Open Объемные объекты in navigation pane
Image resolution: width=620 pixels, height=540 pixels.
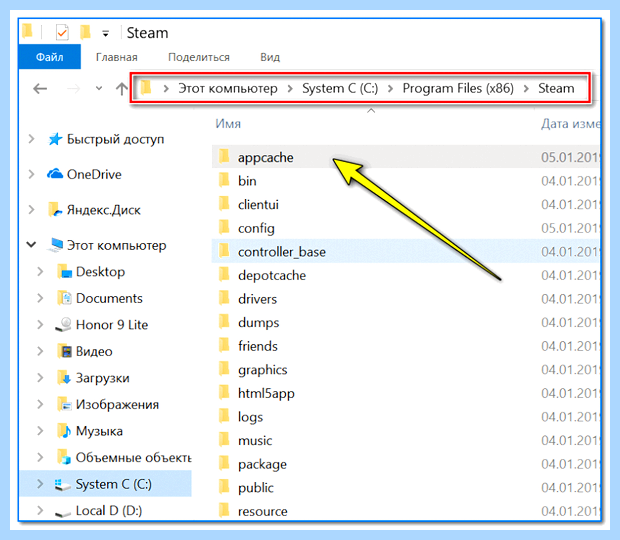[133, 457]
